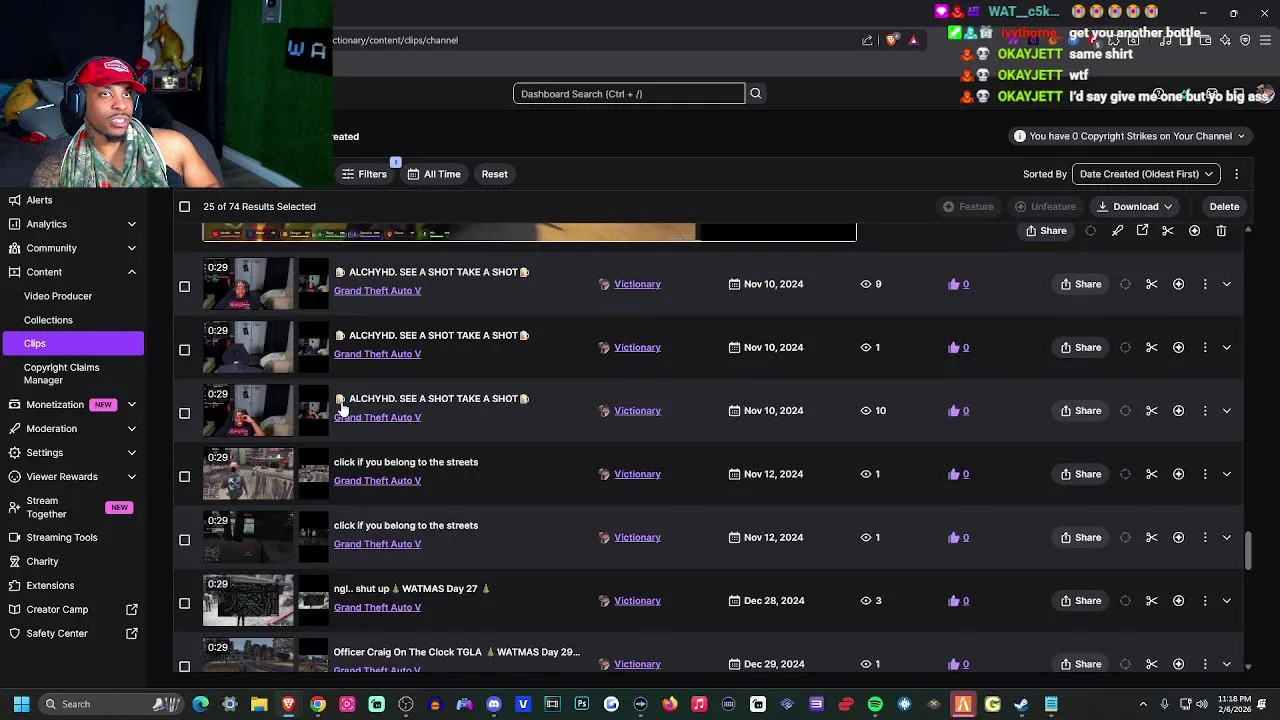Toggle checkbox for the Nov 12 clip with 1 view, upper row
This screenshot has width=1280, height=720.
click(184, 477)
